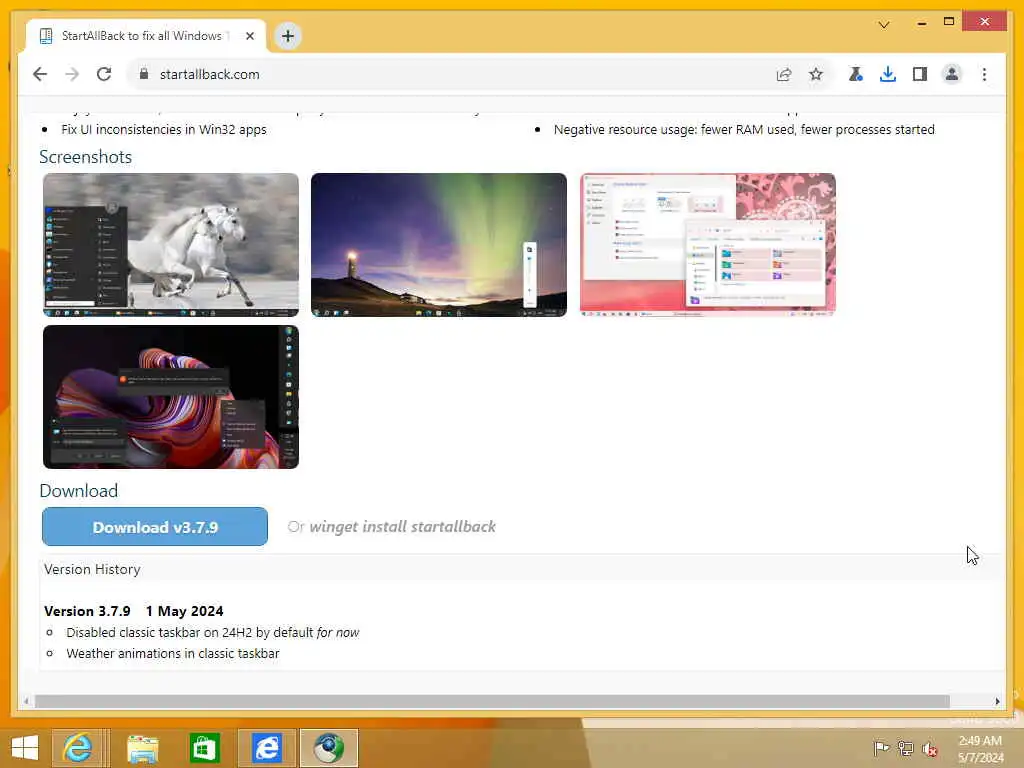1024x768 pixels.
Task: Open Action Center flag icon
Action: click(881, 748)
